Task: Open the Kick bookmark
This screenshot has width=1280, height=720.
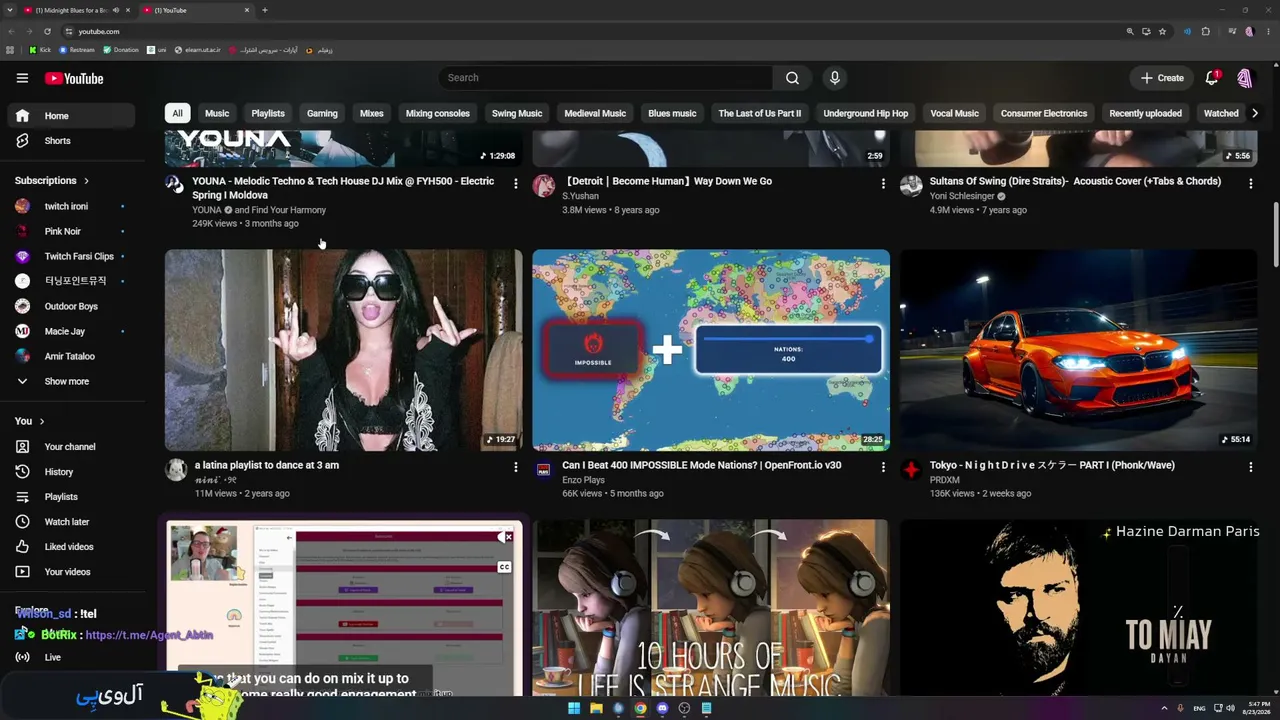Action: pyautogui.click(x=40, y=50)
